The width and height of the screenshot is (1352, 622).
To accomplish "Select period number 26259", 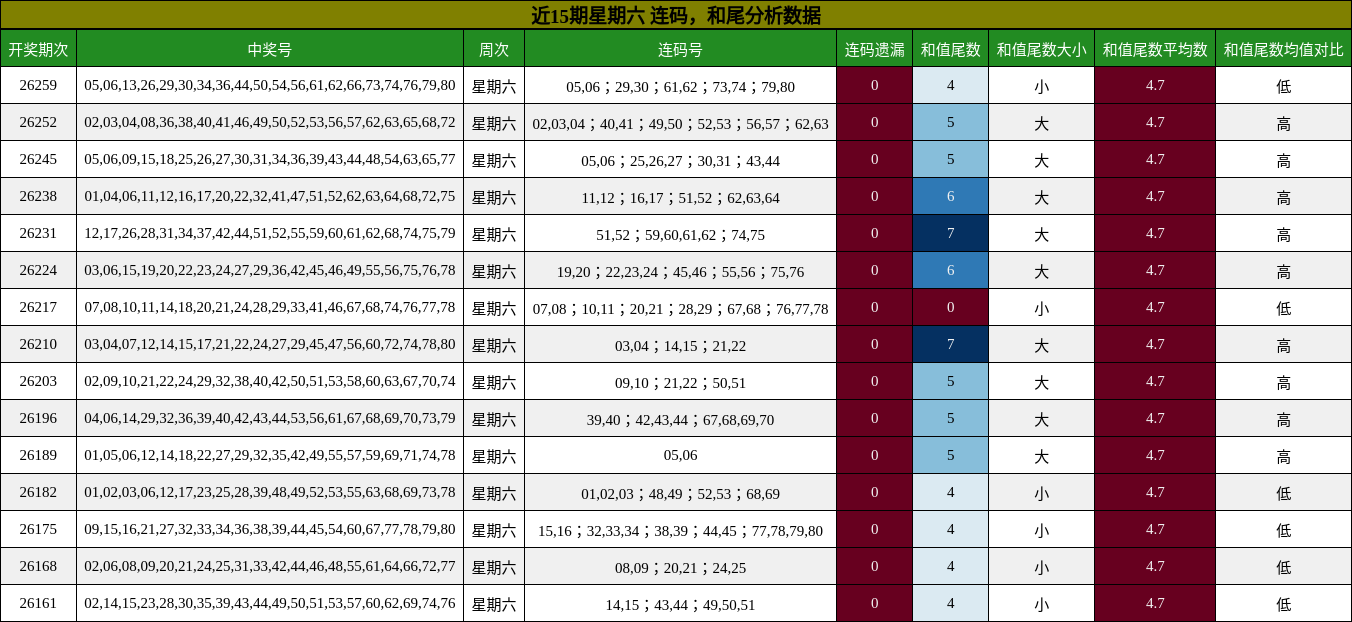I will [38, 85].
